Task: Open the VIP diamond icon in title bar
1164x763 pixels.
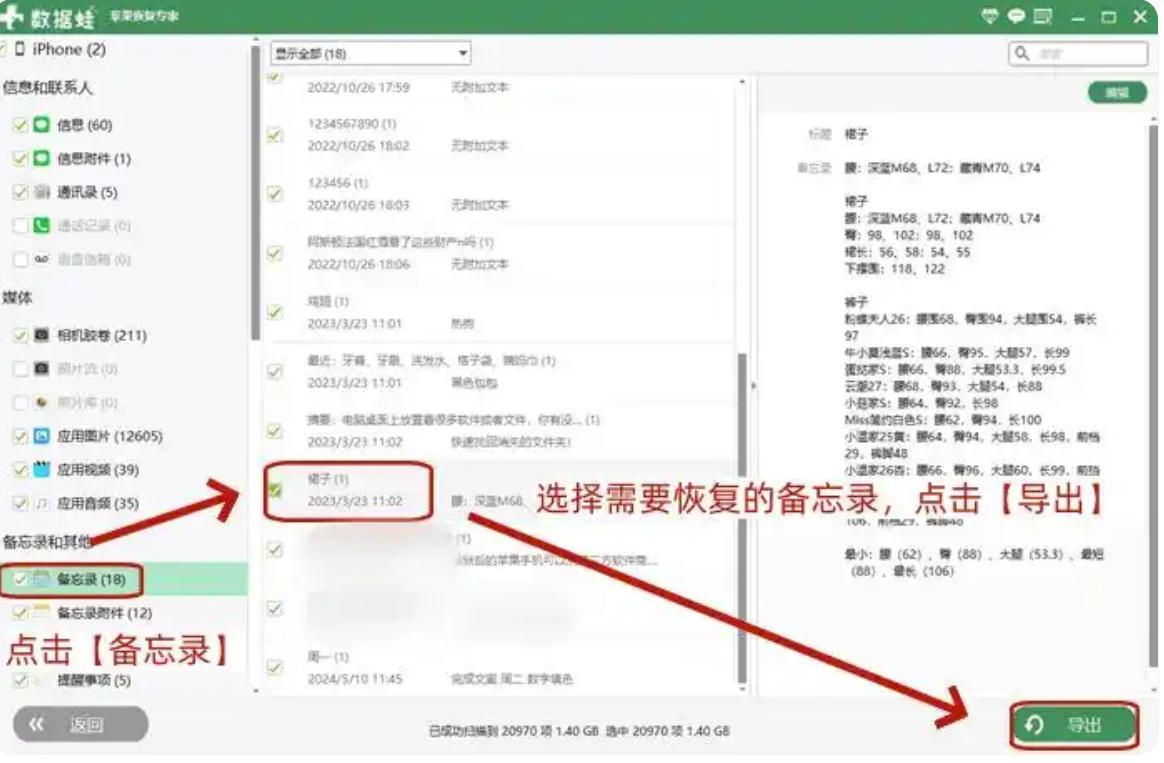Action: [x=990, y=16]
